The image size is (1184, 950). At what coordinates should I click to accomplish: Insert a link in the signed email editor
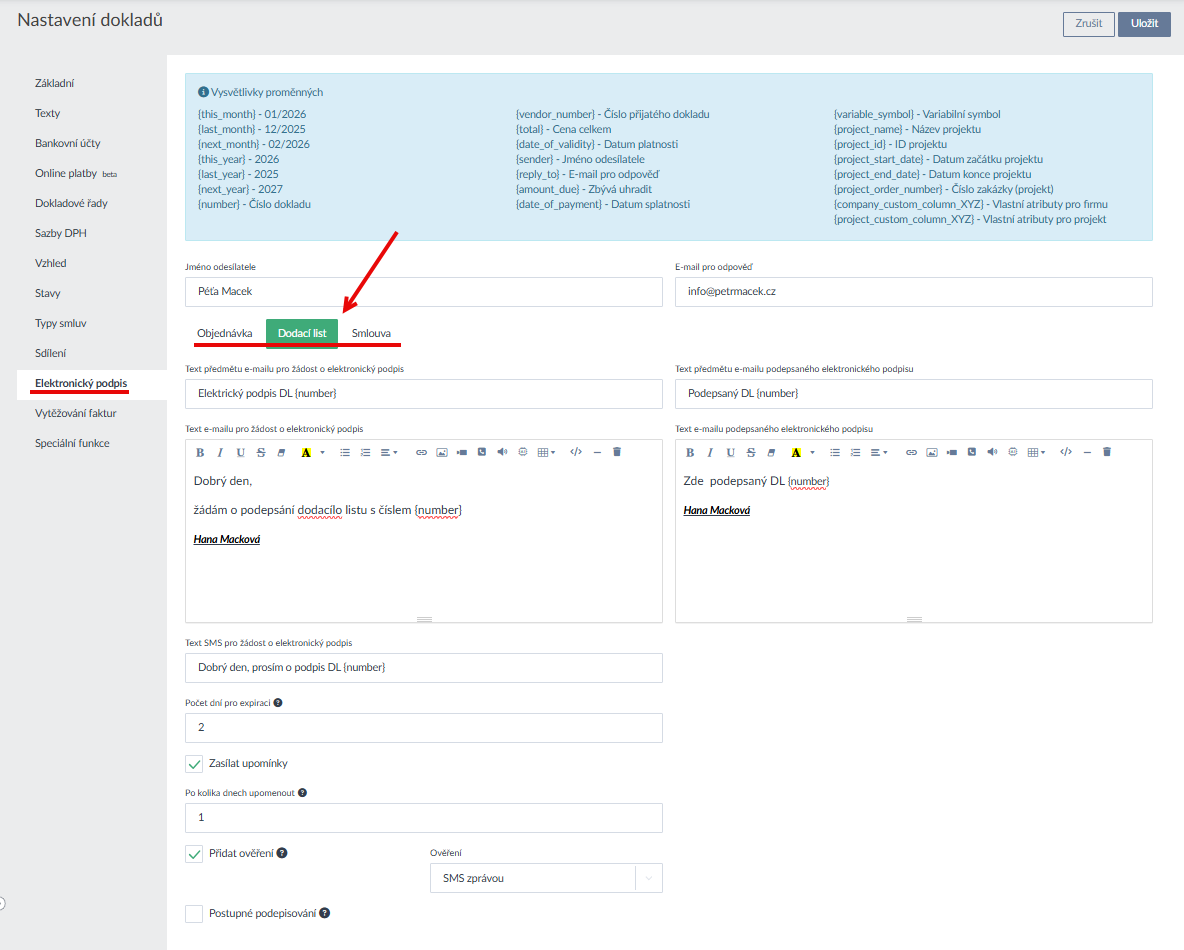(911, 452)
